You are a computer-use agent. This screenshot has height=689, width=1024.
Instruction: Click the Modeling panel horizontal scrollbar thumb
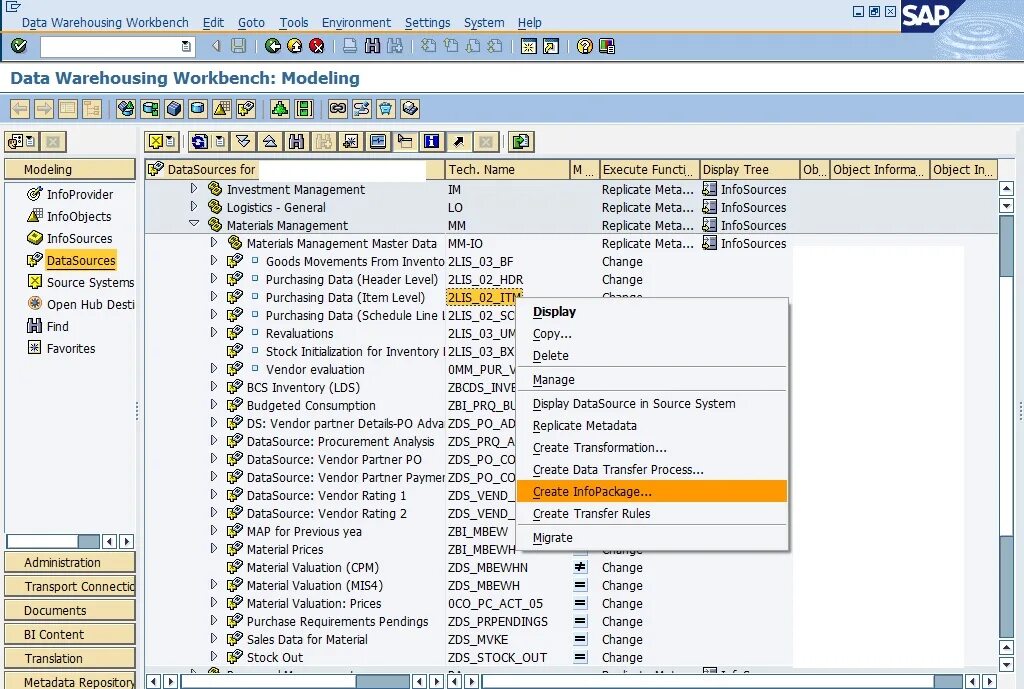click(x=88, y=541)
